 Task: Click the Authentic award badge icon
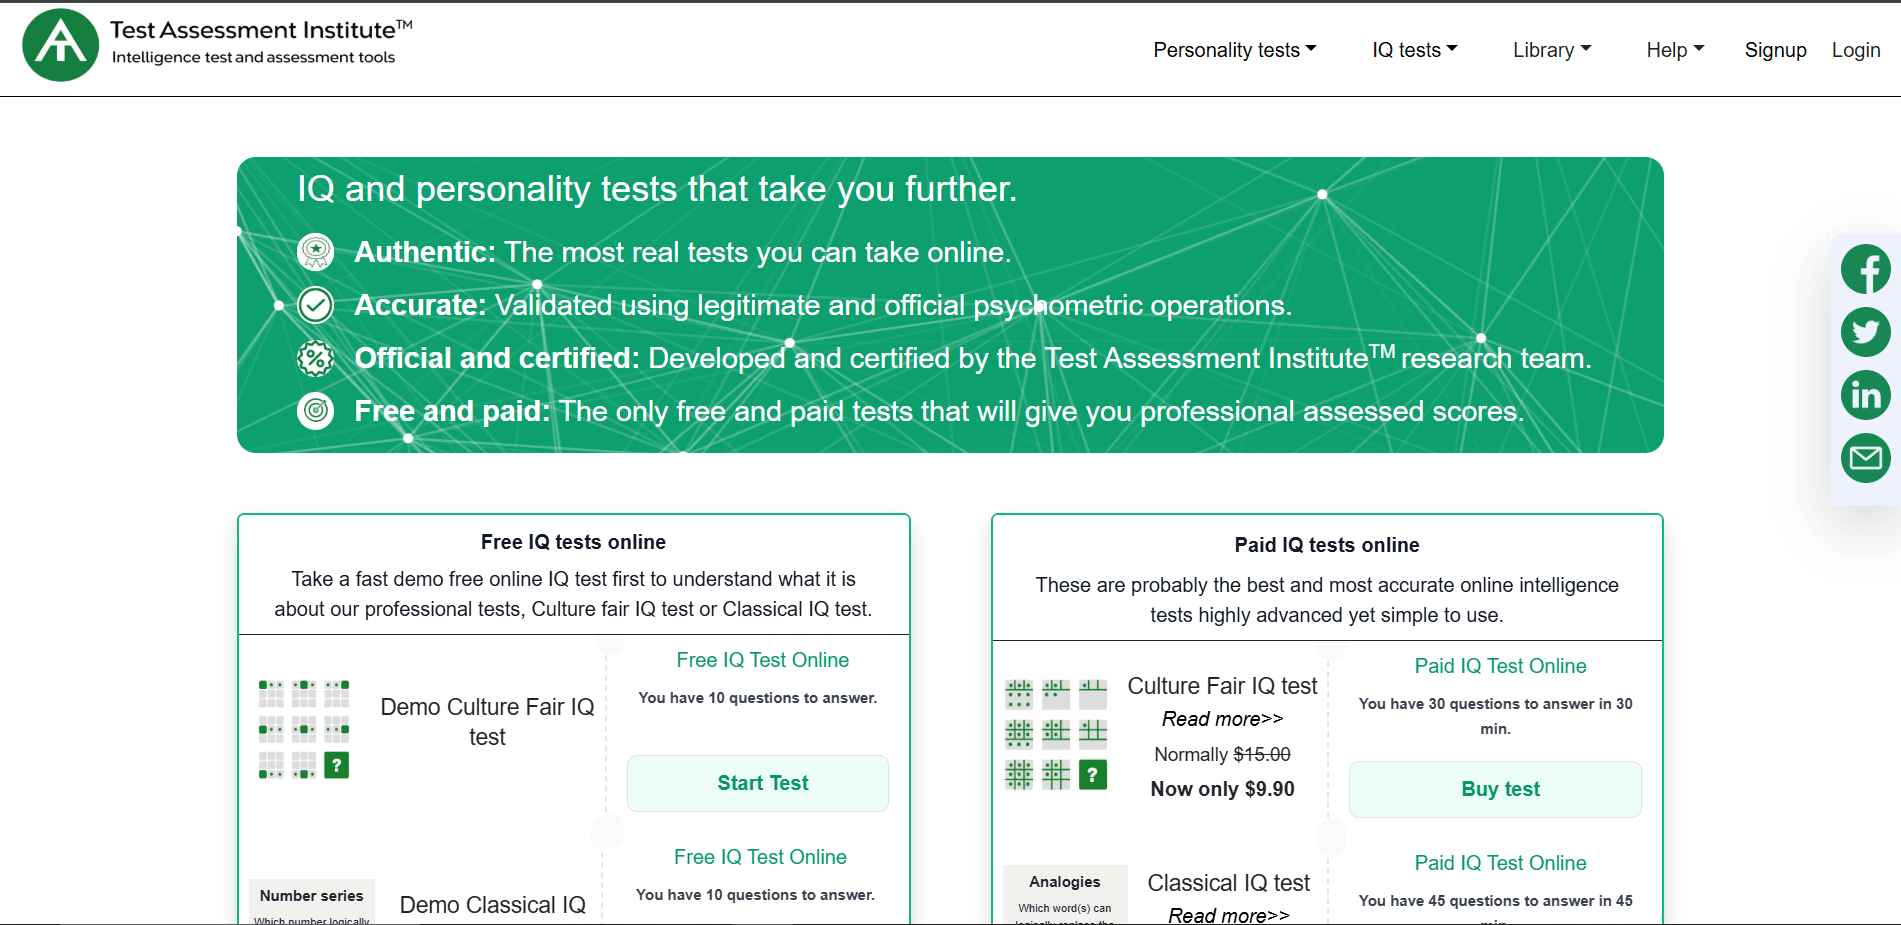(x=316, y=252)
